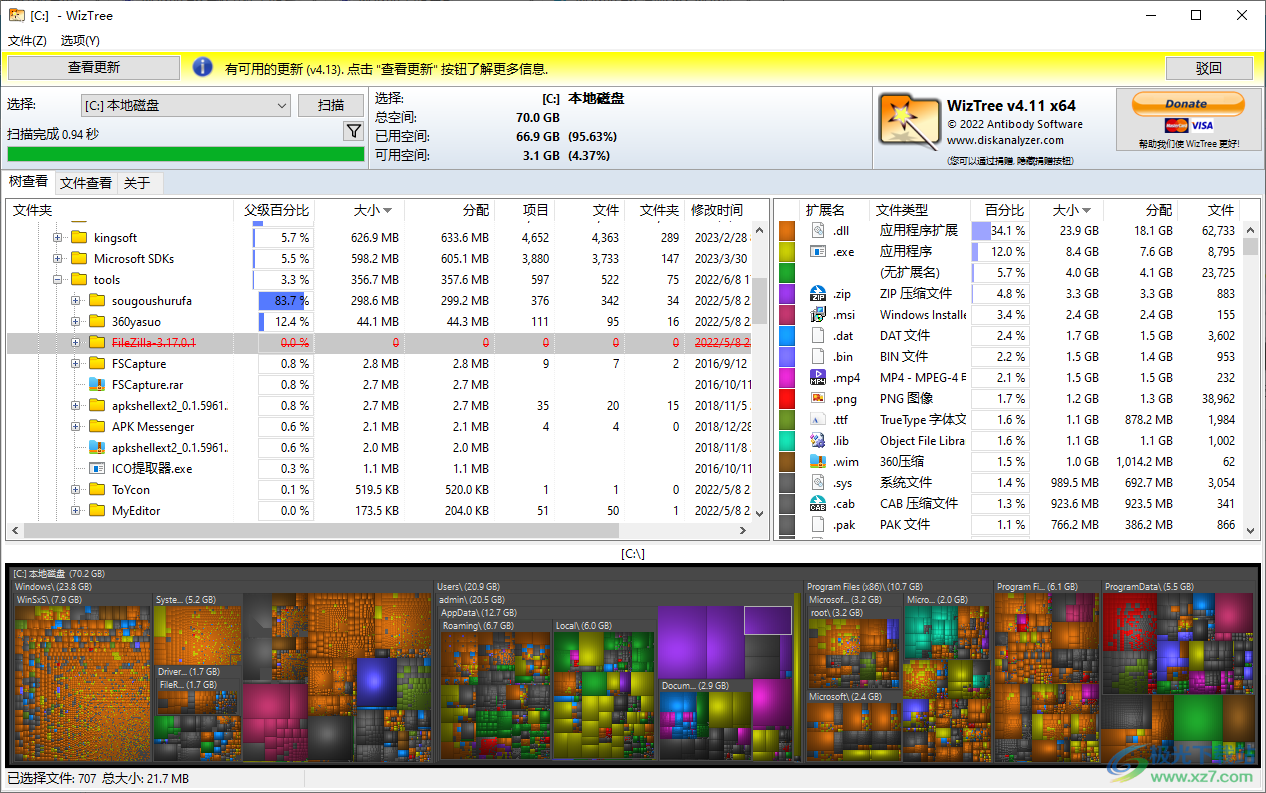Click the .png image icon
The image size is (1266, 793).
pyautogui.click(x=817, y=398)
